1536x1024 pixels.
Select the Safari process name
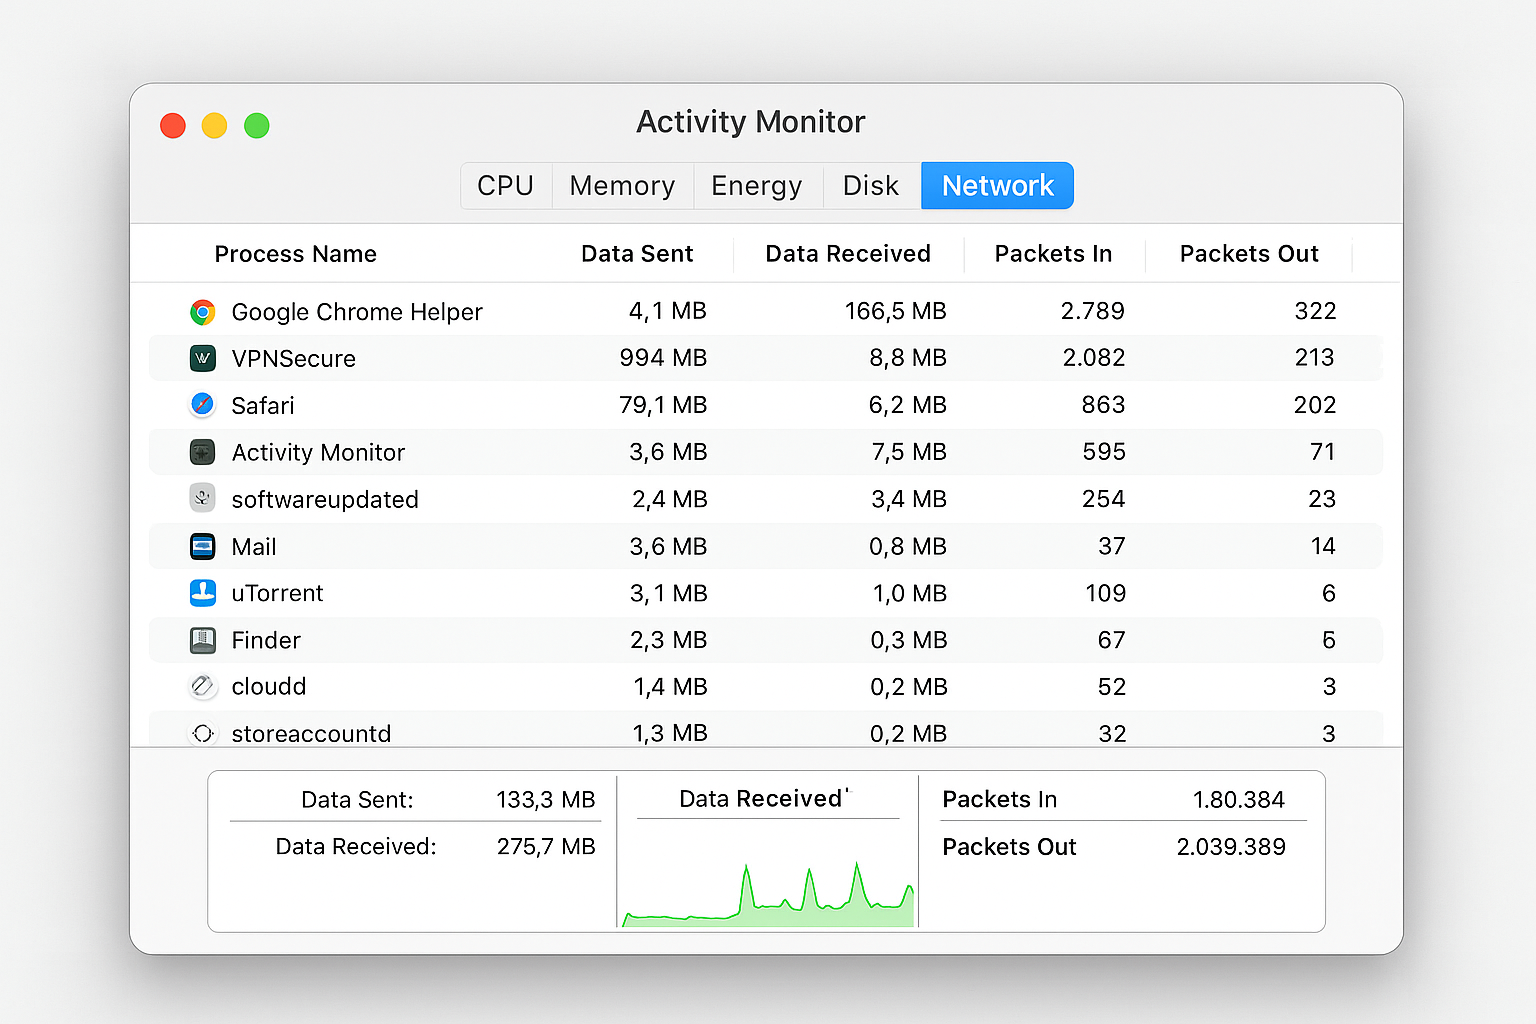(x=263, y=405)
